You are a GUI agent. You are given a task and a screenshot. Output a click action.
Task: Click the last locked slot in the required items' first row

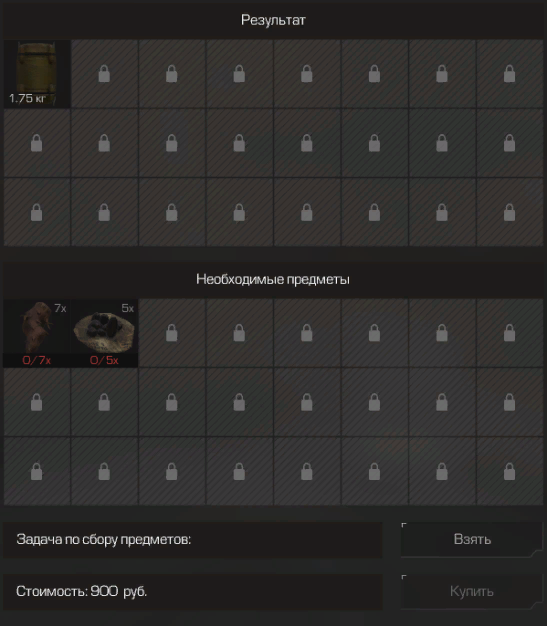(x=509, y=333)
